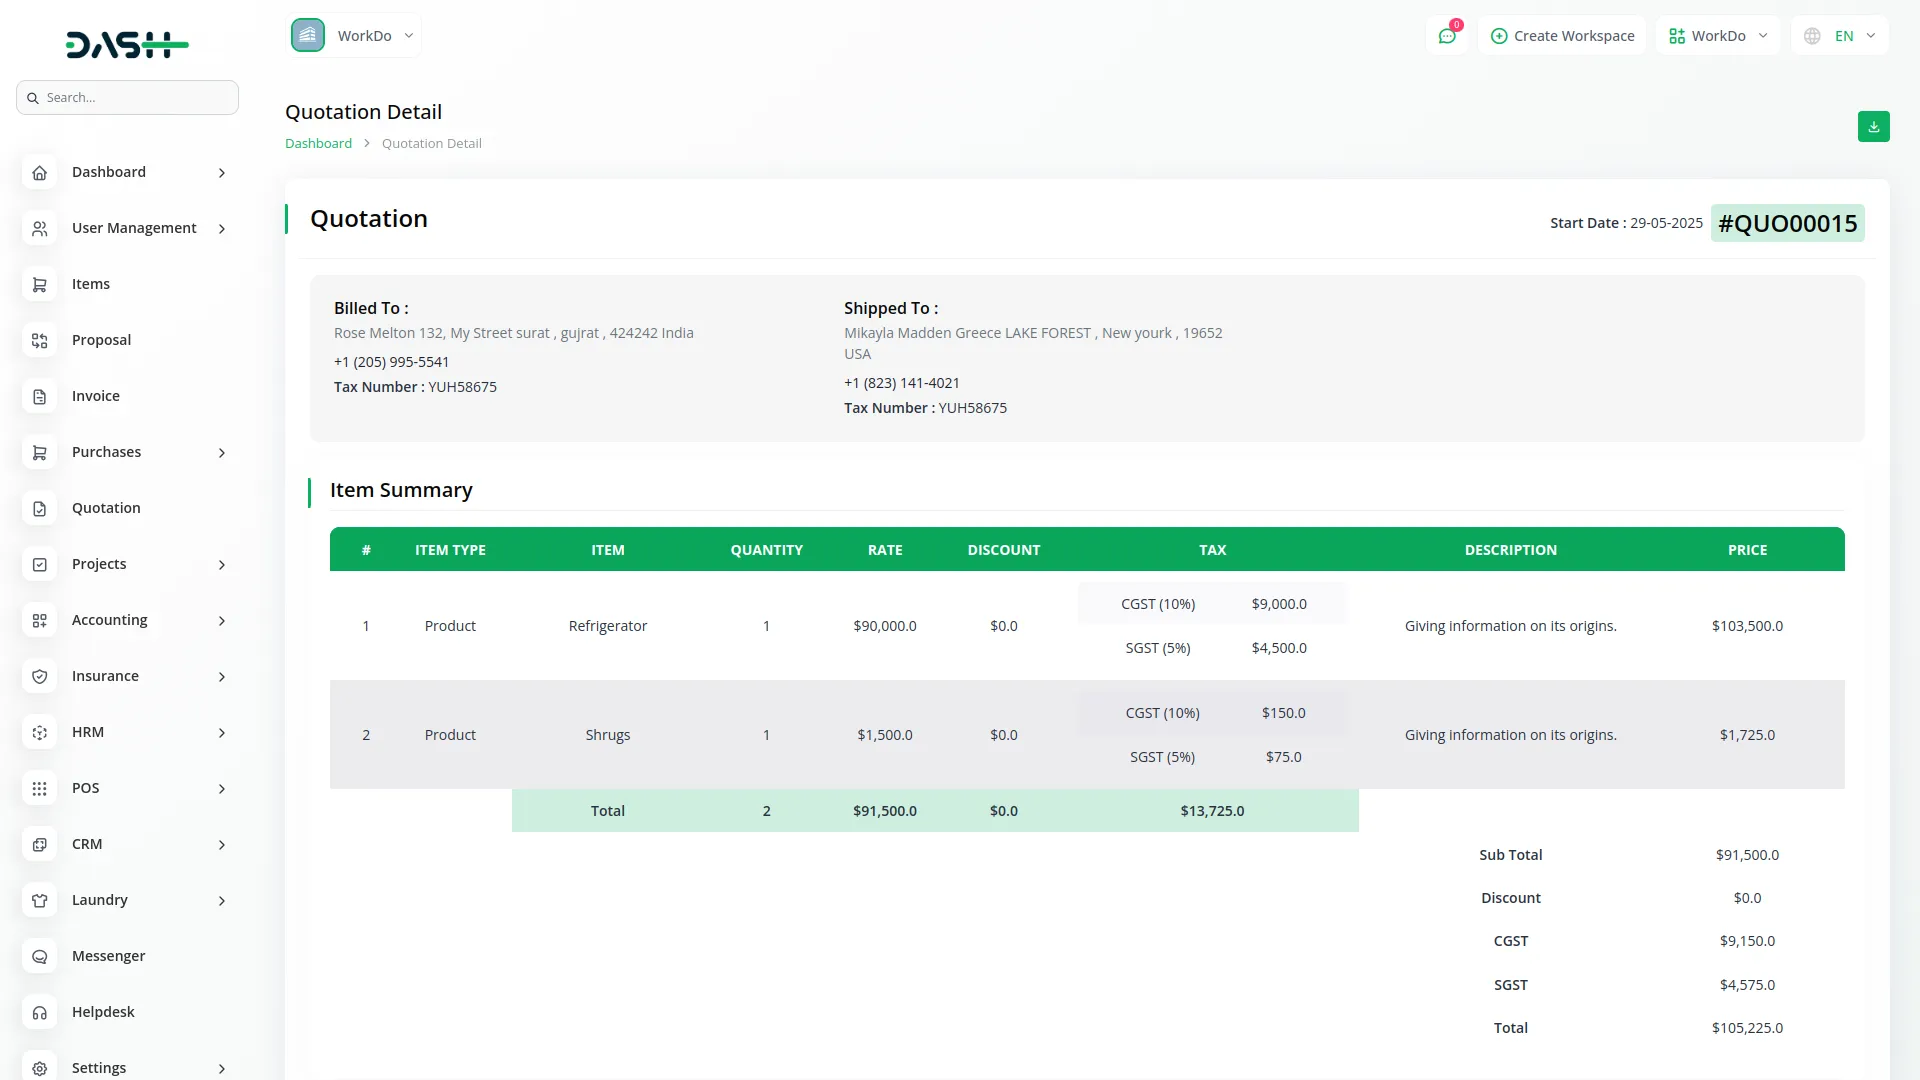Select the Projects menu item
Screen dimensions: 1920x1080
99,564
